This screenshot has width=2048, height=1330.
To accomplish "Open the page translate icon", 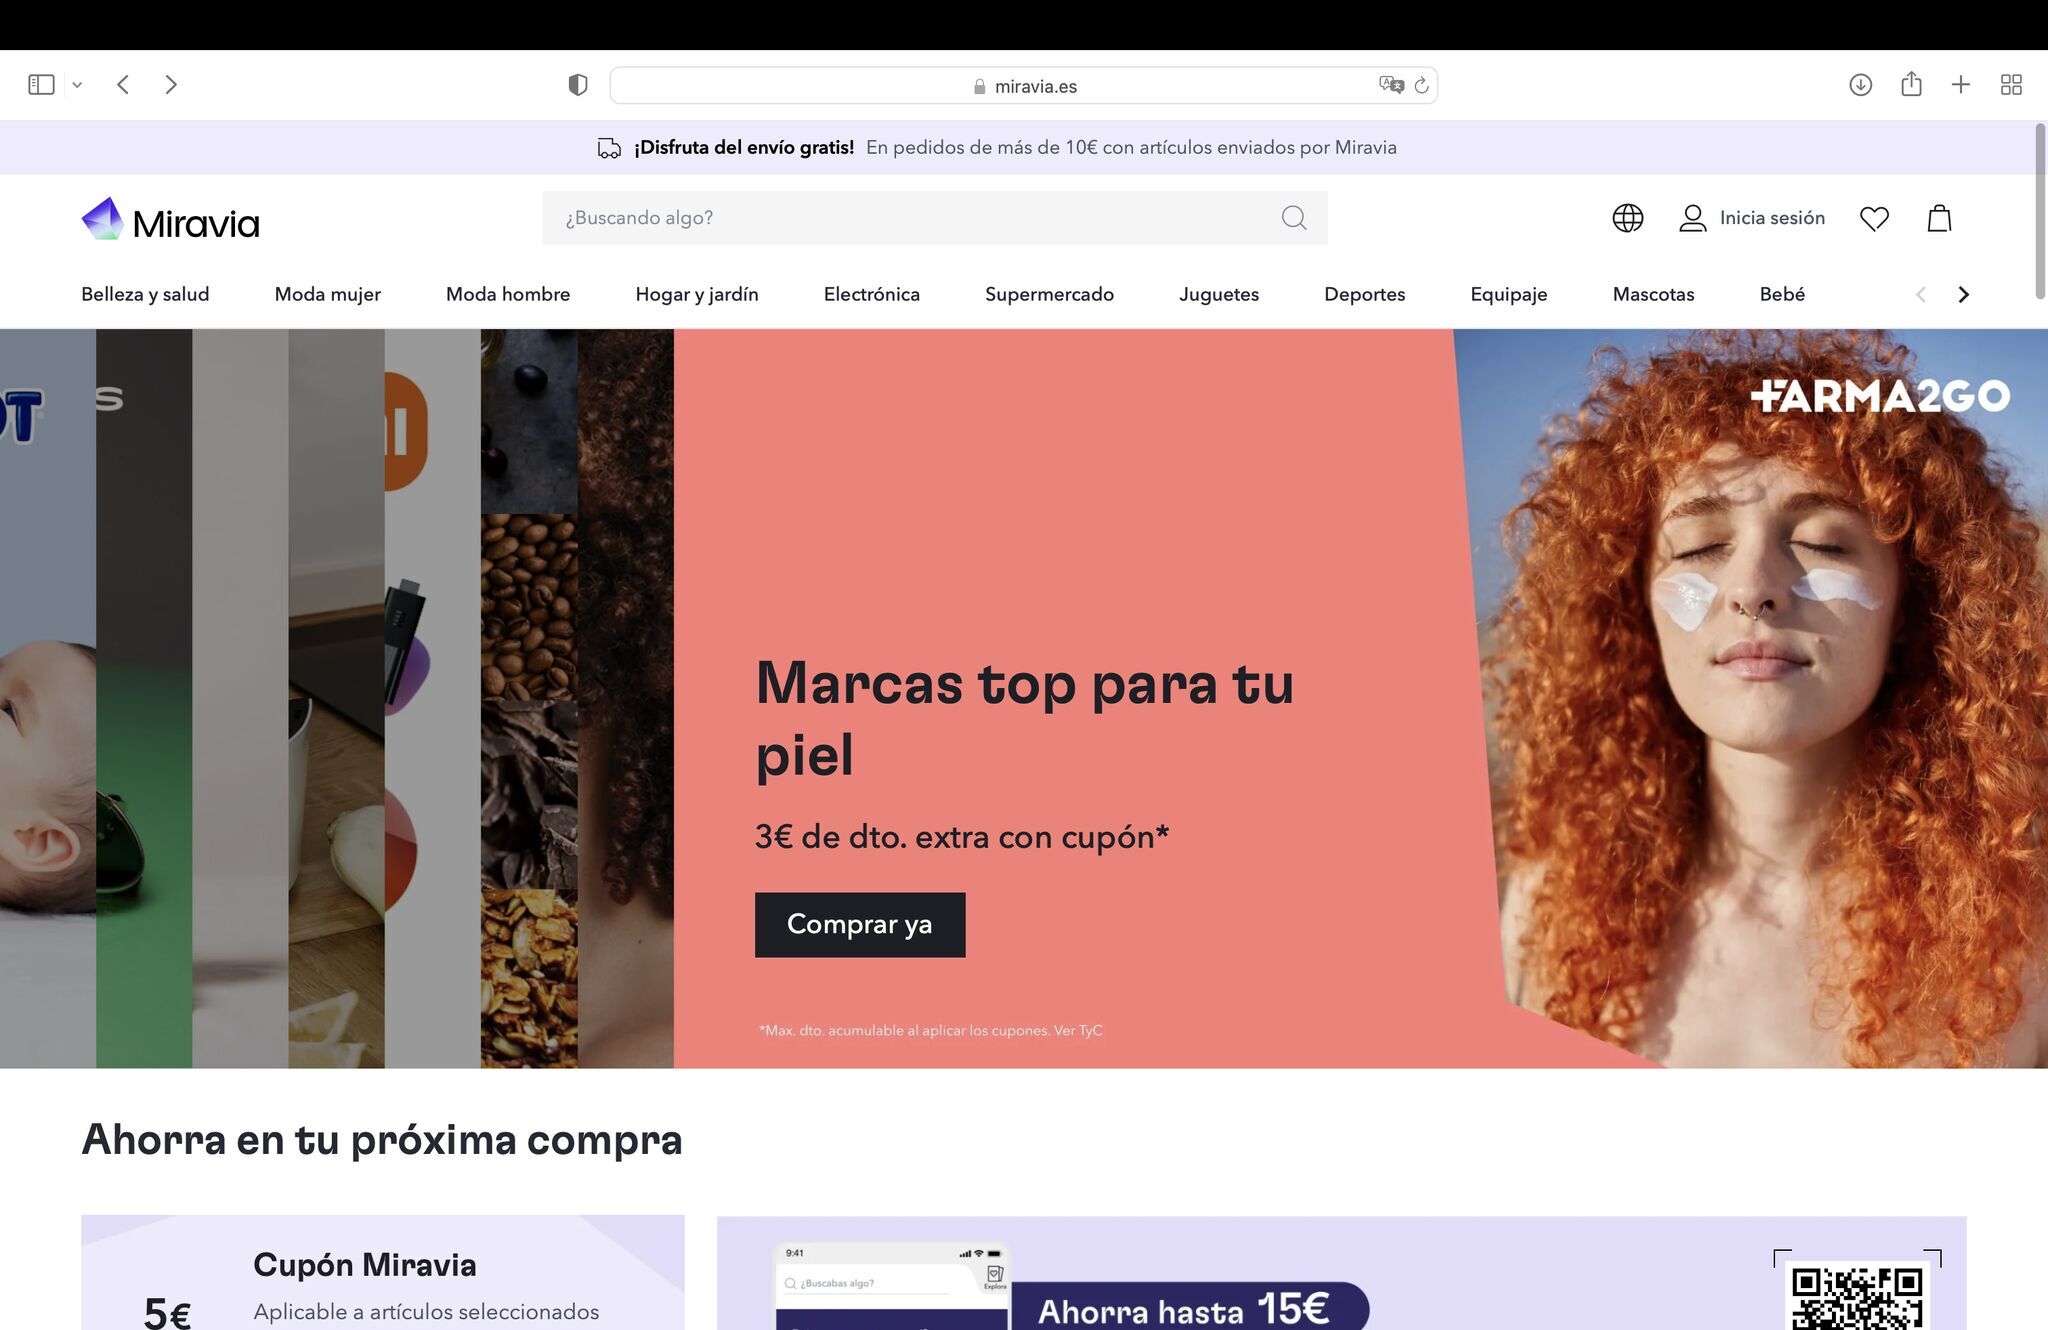I will tap(1391, 85).
